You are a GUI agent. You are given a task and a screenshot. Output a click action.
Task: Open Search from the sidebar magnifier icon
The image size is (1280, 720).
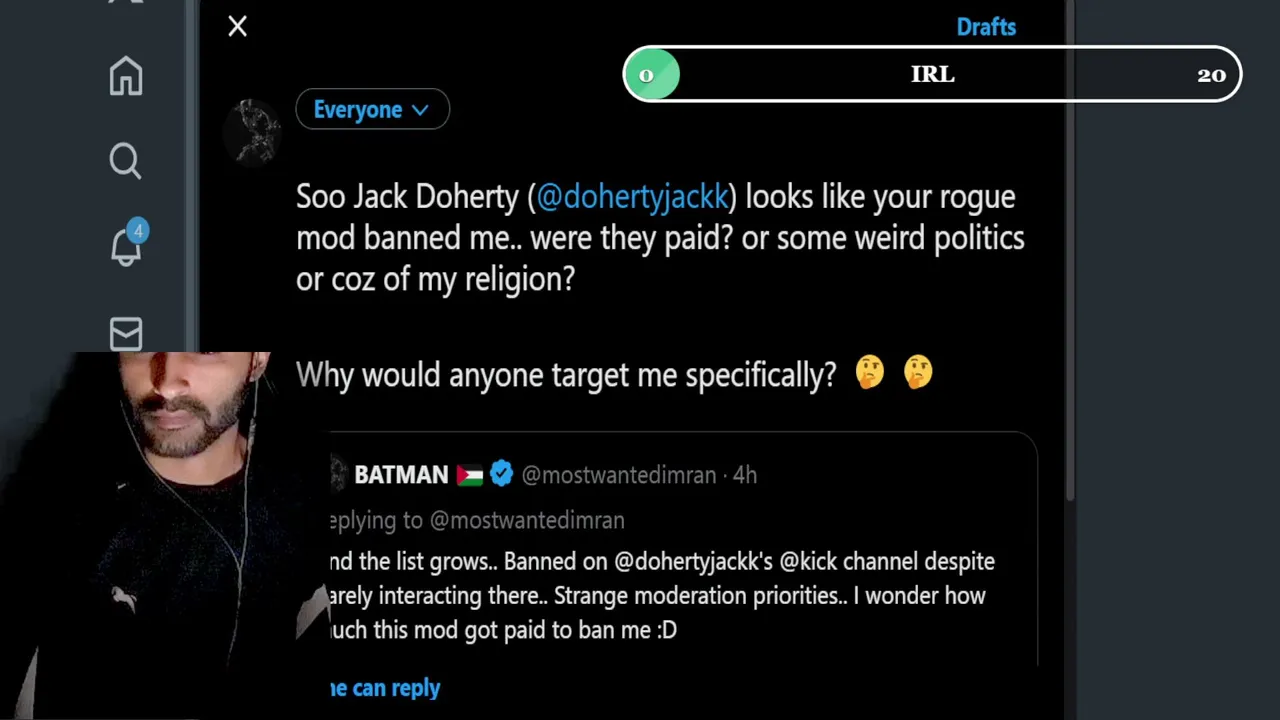pos(126,160)
